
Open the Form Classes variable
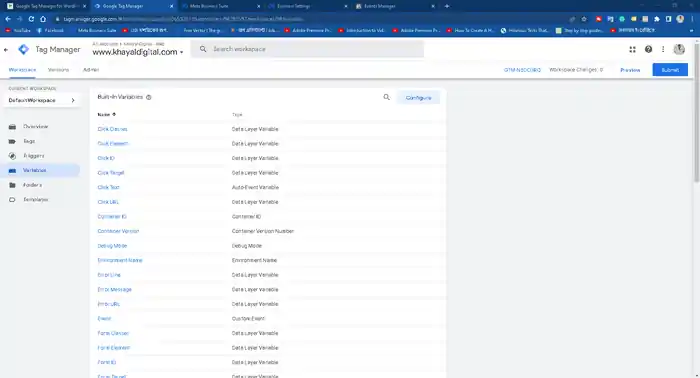point(113,333)
